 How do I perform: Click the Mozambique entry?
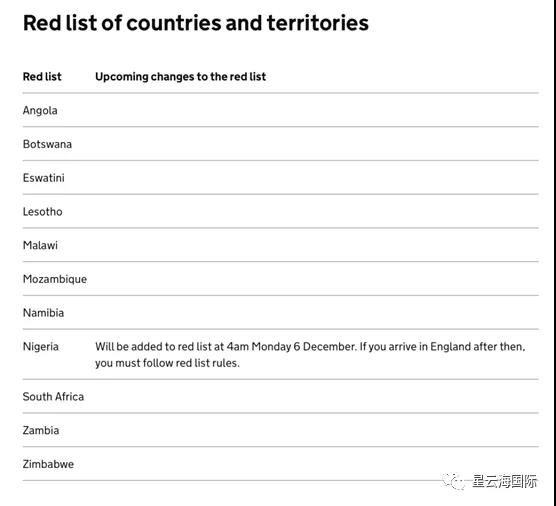55,279
